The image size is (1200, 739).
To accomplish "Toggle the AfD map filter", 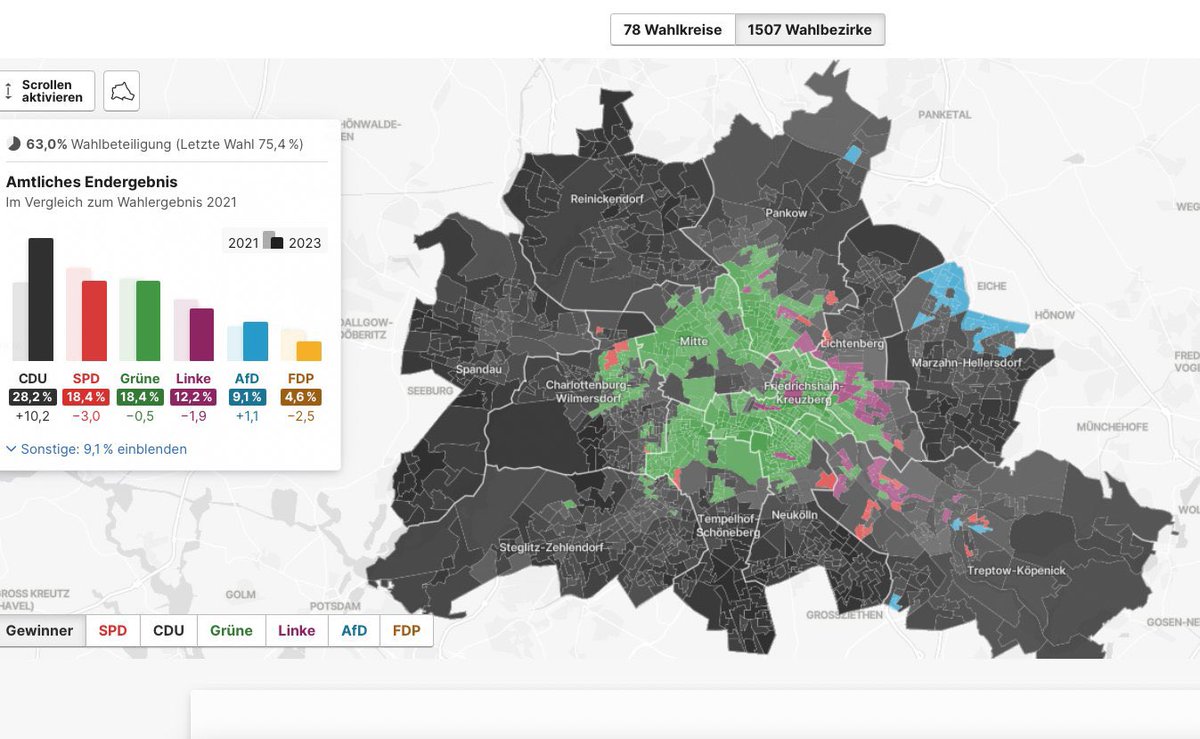I will click(x=353, y=630).
